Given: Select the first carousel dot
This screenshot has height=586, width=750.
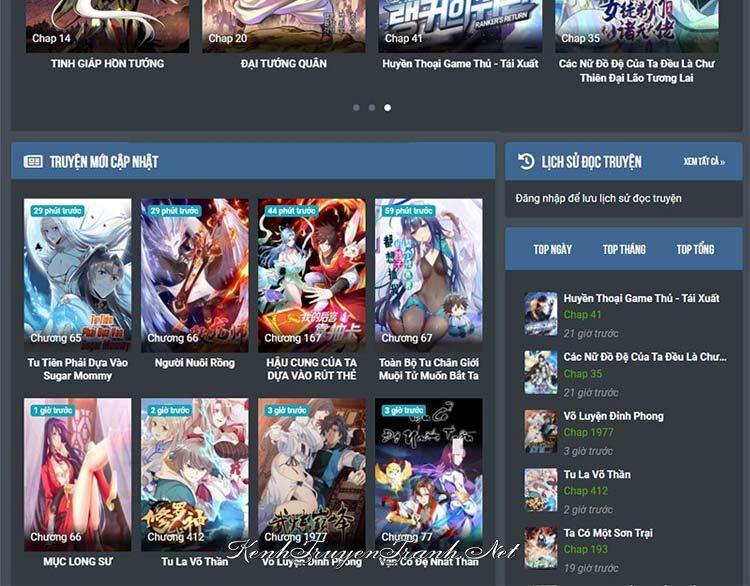Looking at the screenshot, I should pyautogui.click(x=356, y=108).
